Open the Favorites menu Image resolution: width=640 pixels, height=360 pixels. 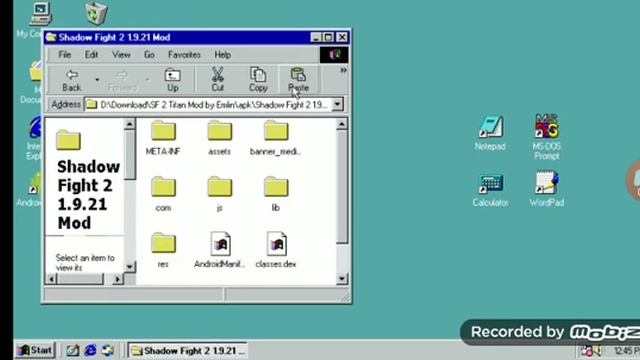tap(184, 55)
